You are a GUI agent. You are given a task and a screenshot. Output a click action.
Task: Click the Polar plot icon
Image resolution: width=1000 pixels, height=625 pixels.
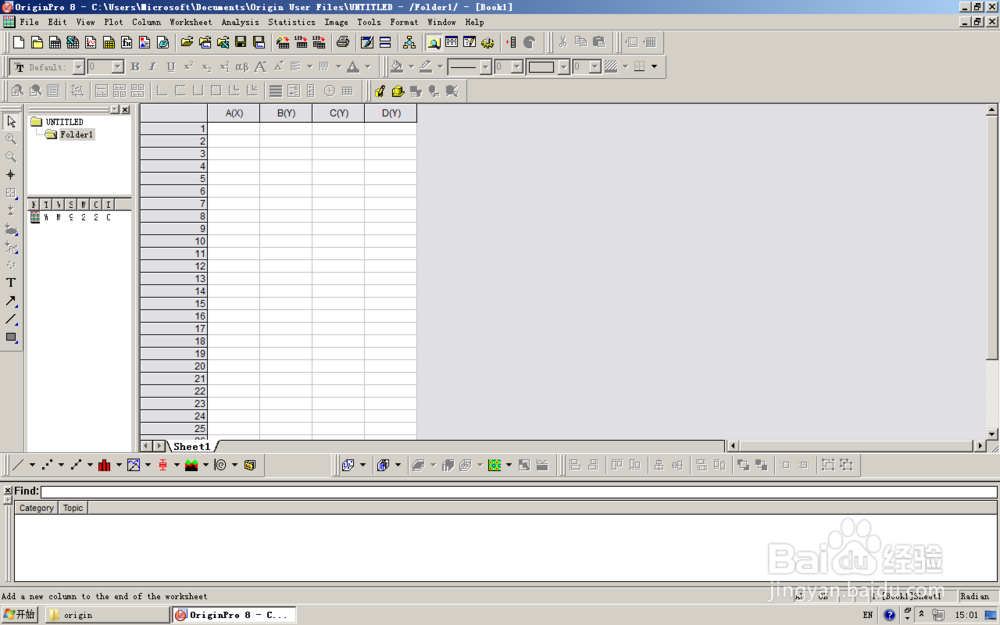[x=220, y=465]
